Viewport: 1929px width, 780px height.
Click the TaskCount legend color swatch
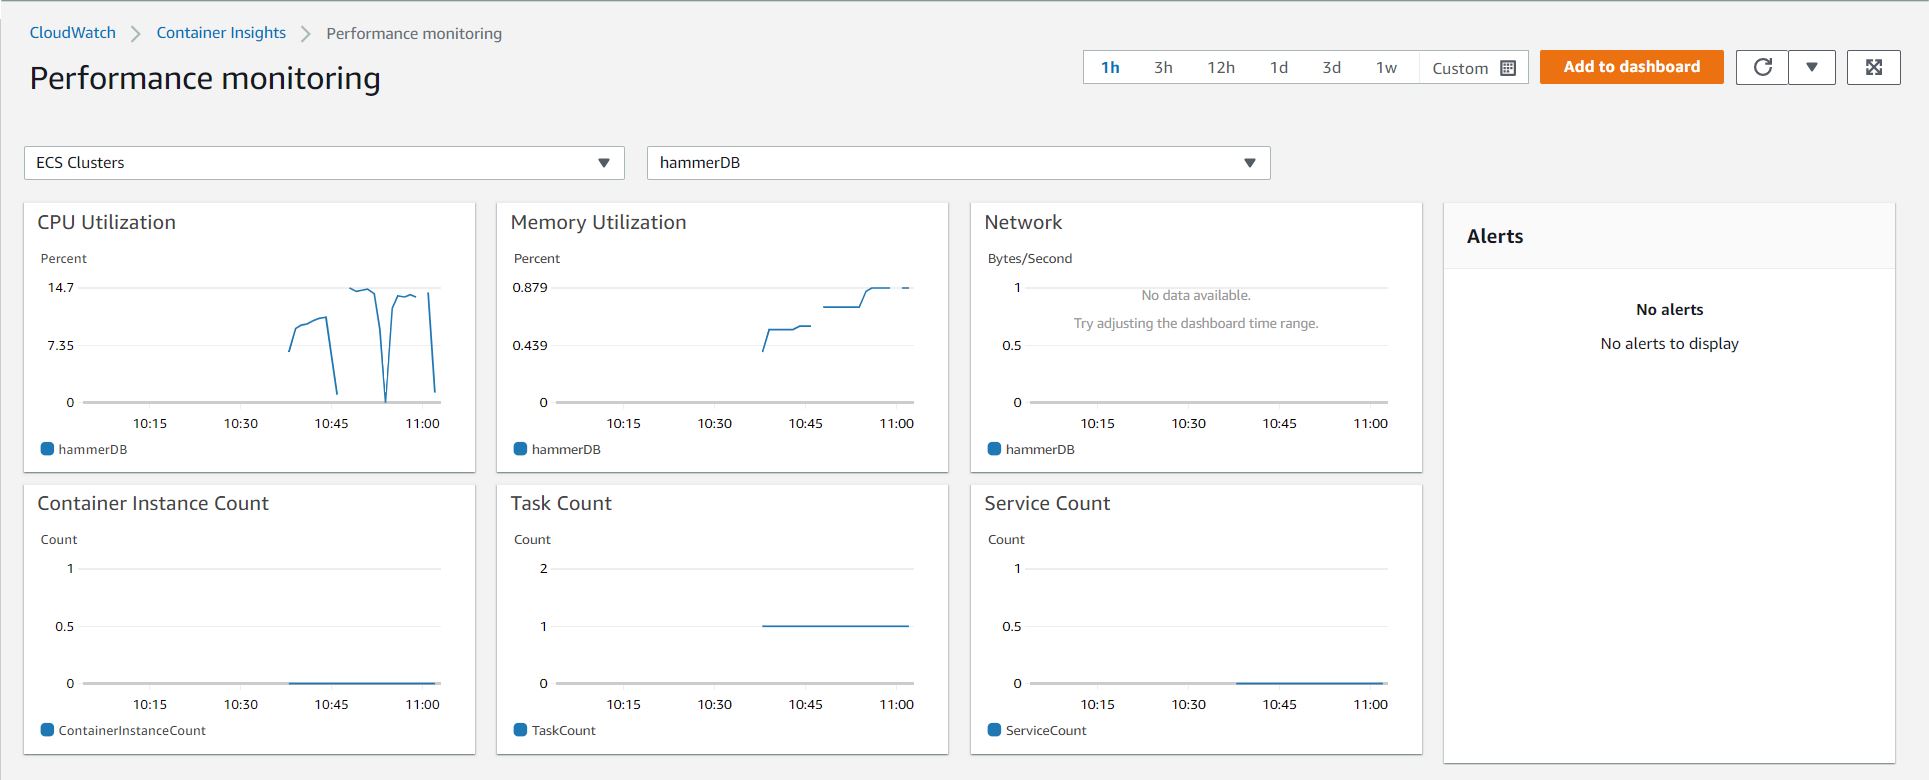click(520, 730)
